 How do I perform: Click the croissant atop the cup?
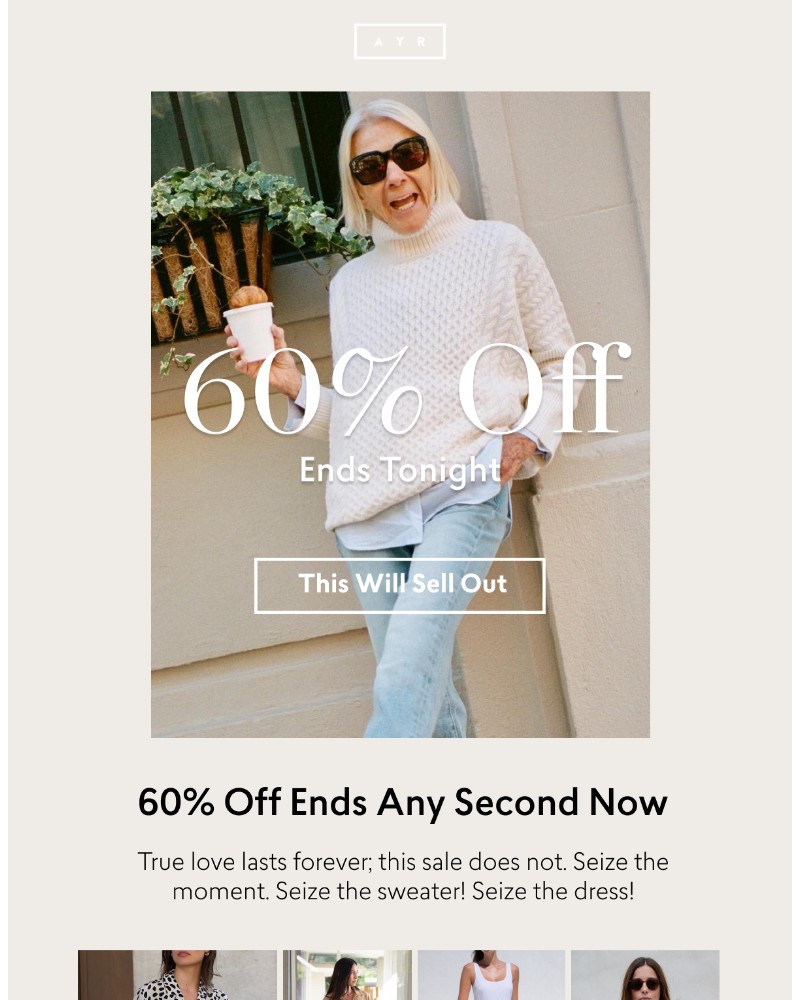[248, 296]
